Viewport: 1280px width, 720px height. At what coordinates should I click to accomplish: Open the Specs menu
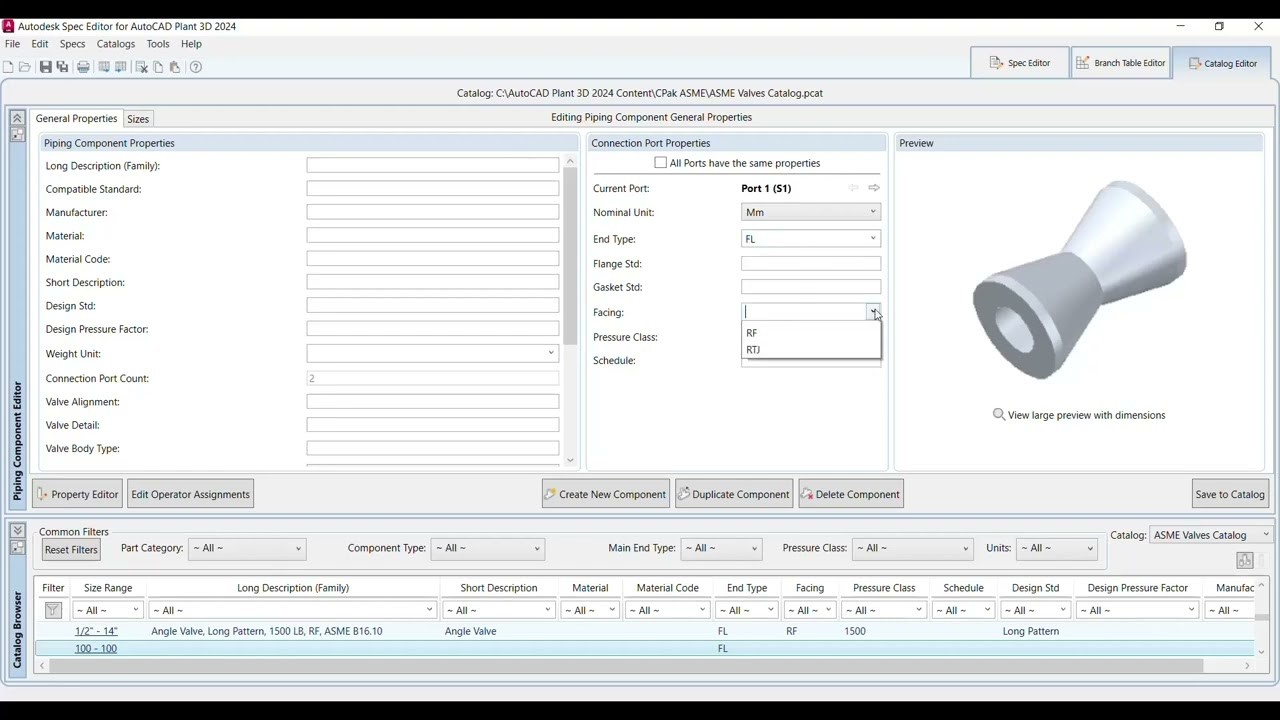pos(72,44)
